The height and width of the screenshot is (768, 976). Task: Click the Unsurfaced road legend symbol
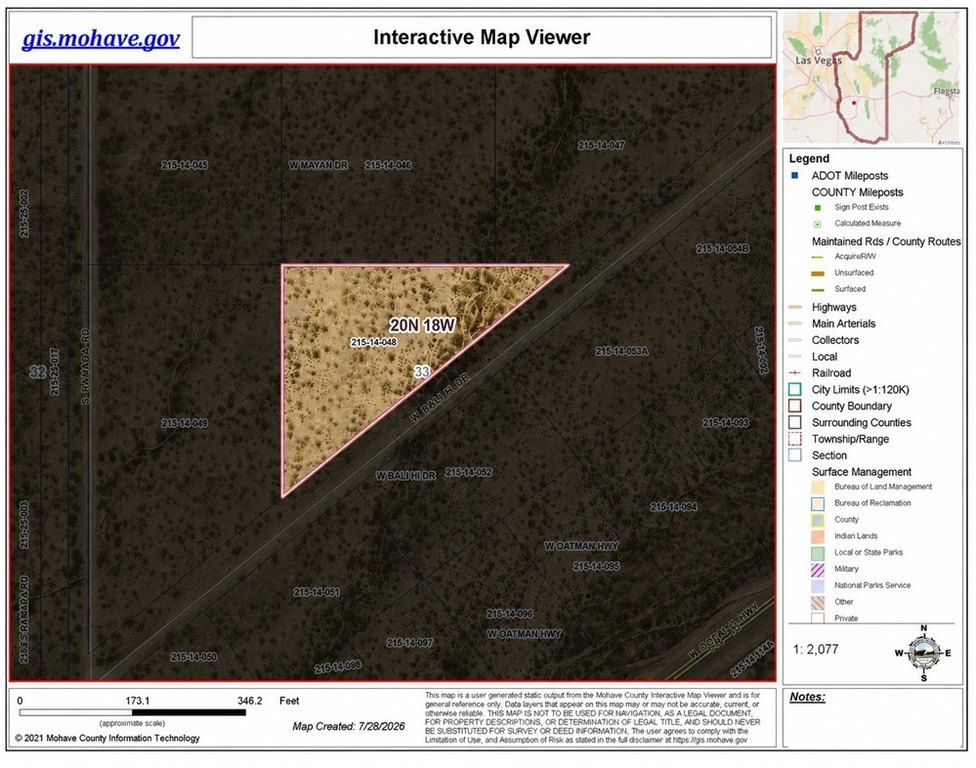(818, 273)
